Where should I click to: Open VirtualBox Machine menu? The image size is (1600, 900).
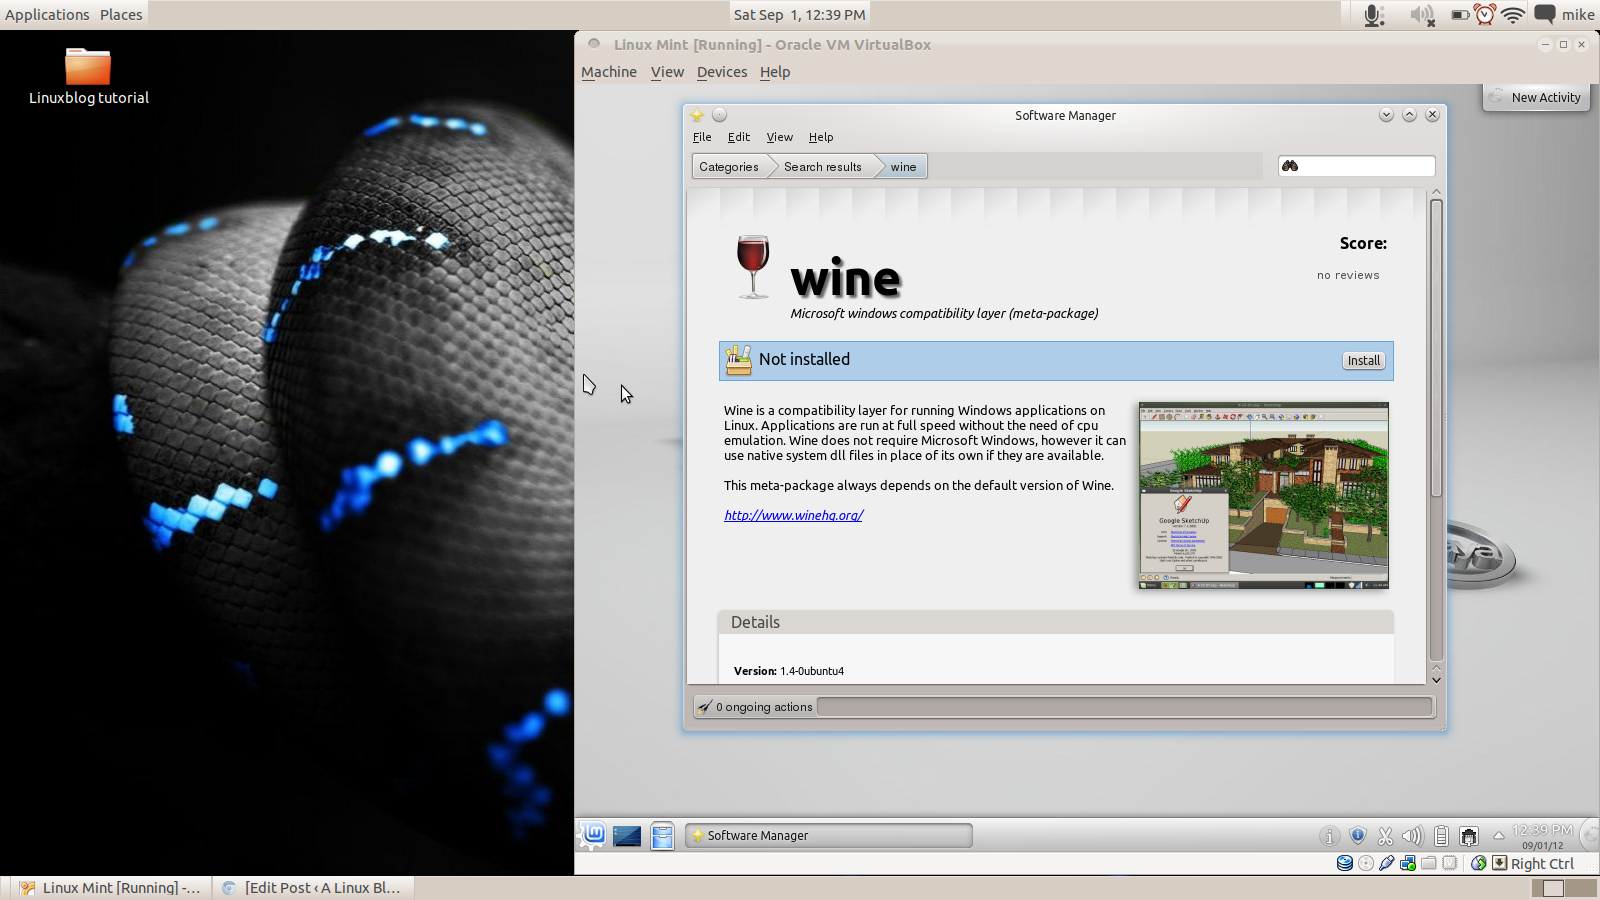click(609, 72)
